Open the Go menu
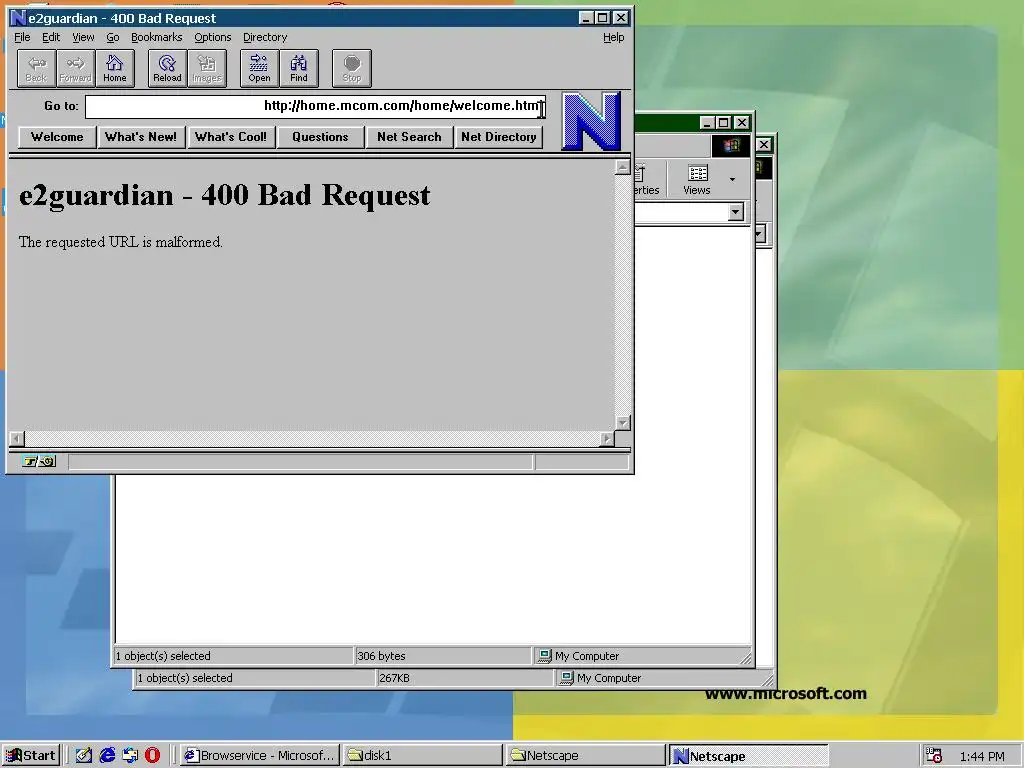The width and height of the screenshot is (1024, 768). coord(113,37)
